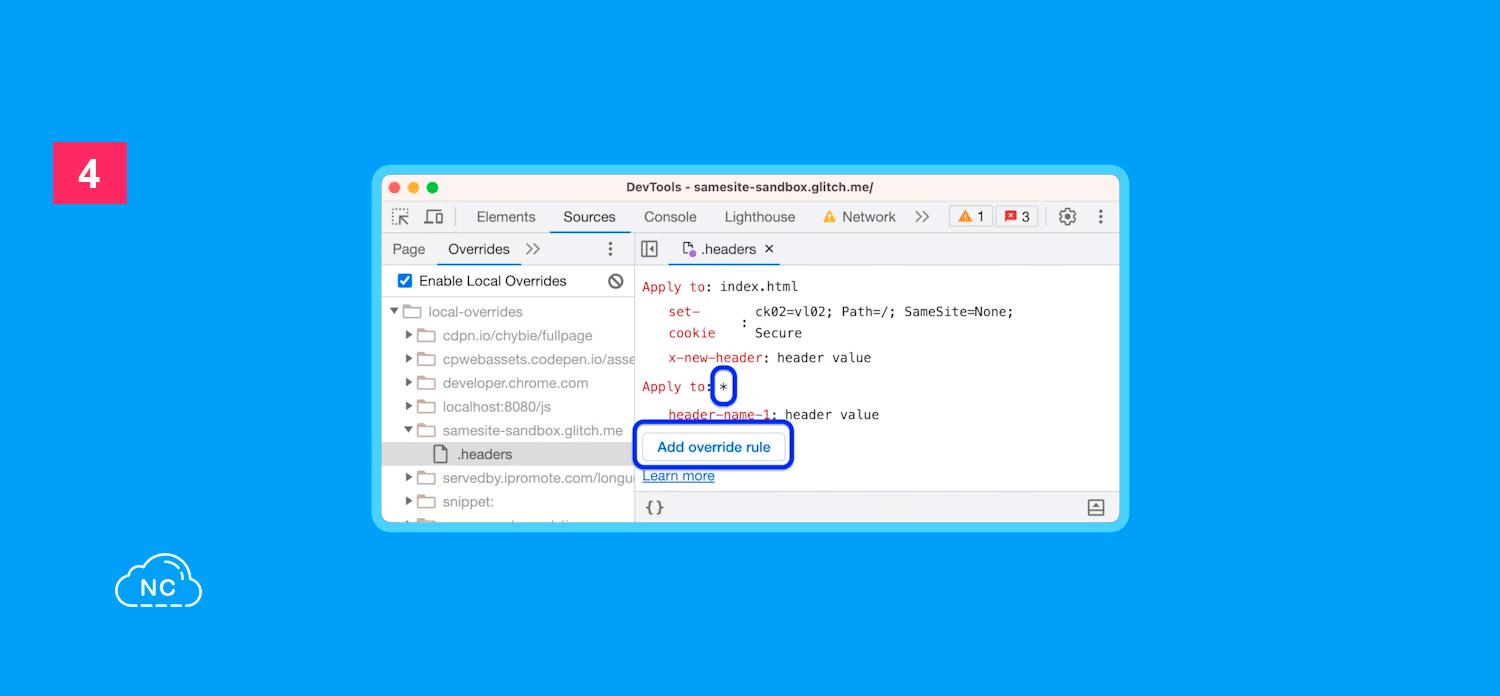Select the Sources panel tab

[x=589, y=217]
